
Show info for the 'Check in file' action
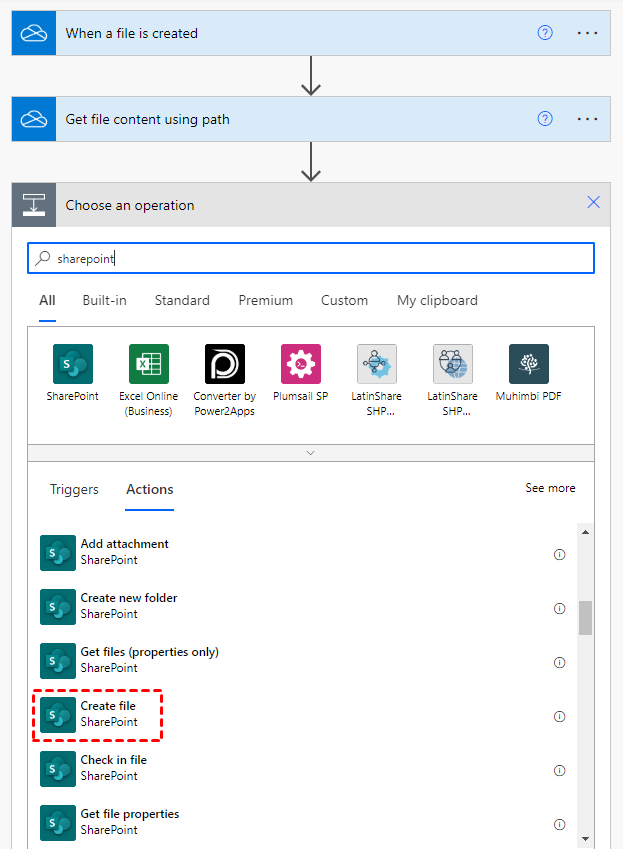pos(559,770)
